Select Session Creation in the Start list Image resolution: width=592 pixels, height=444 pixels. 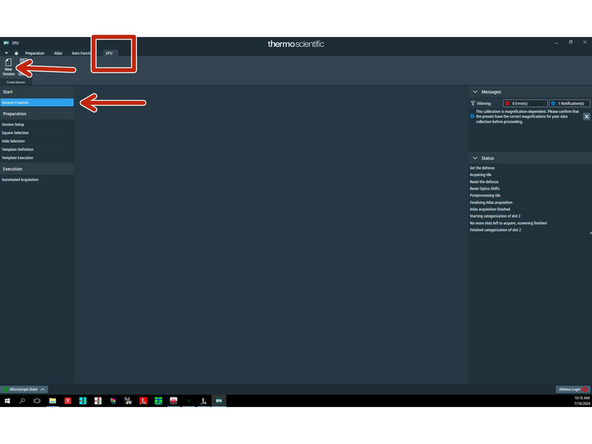(37, 102)
